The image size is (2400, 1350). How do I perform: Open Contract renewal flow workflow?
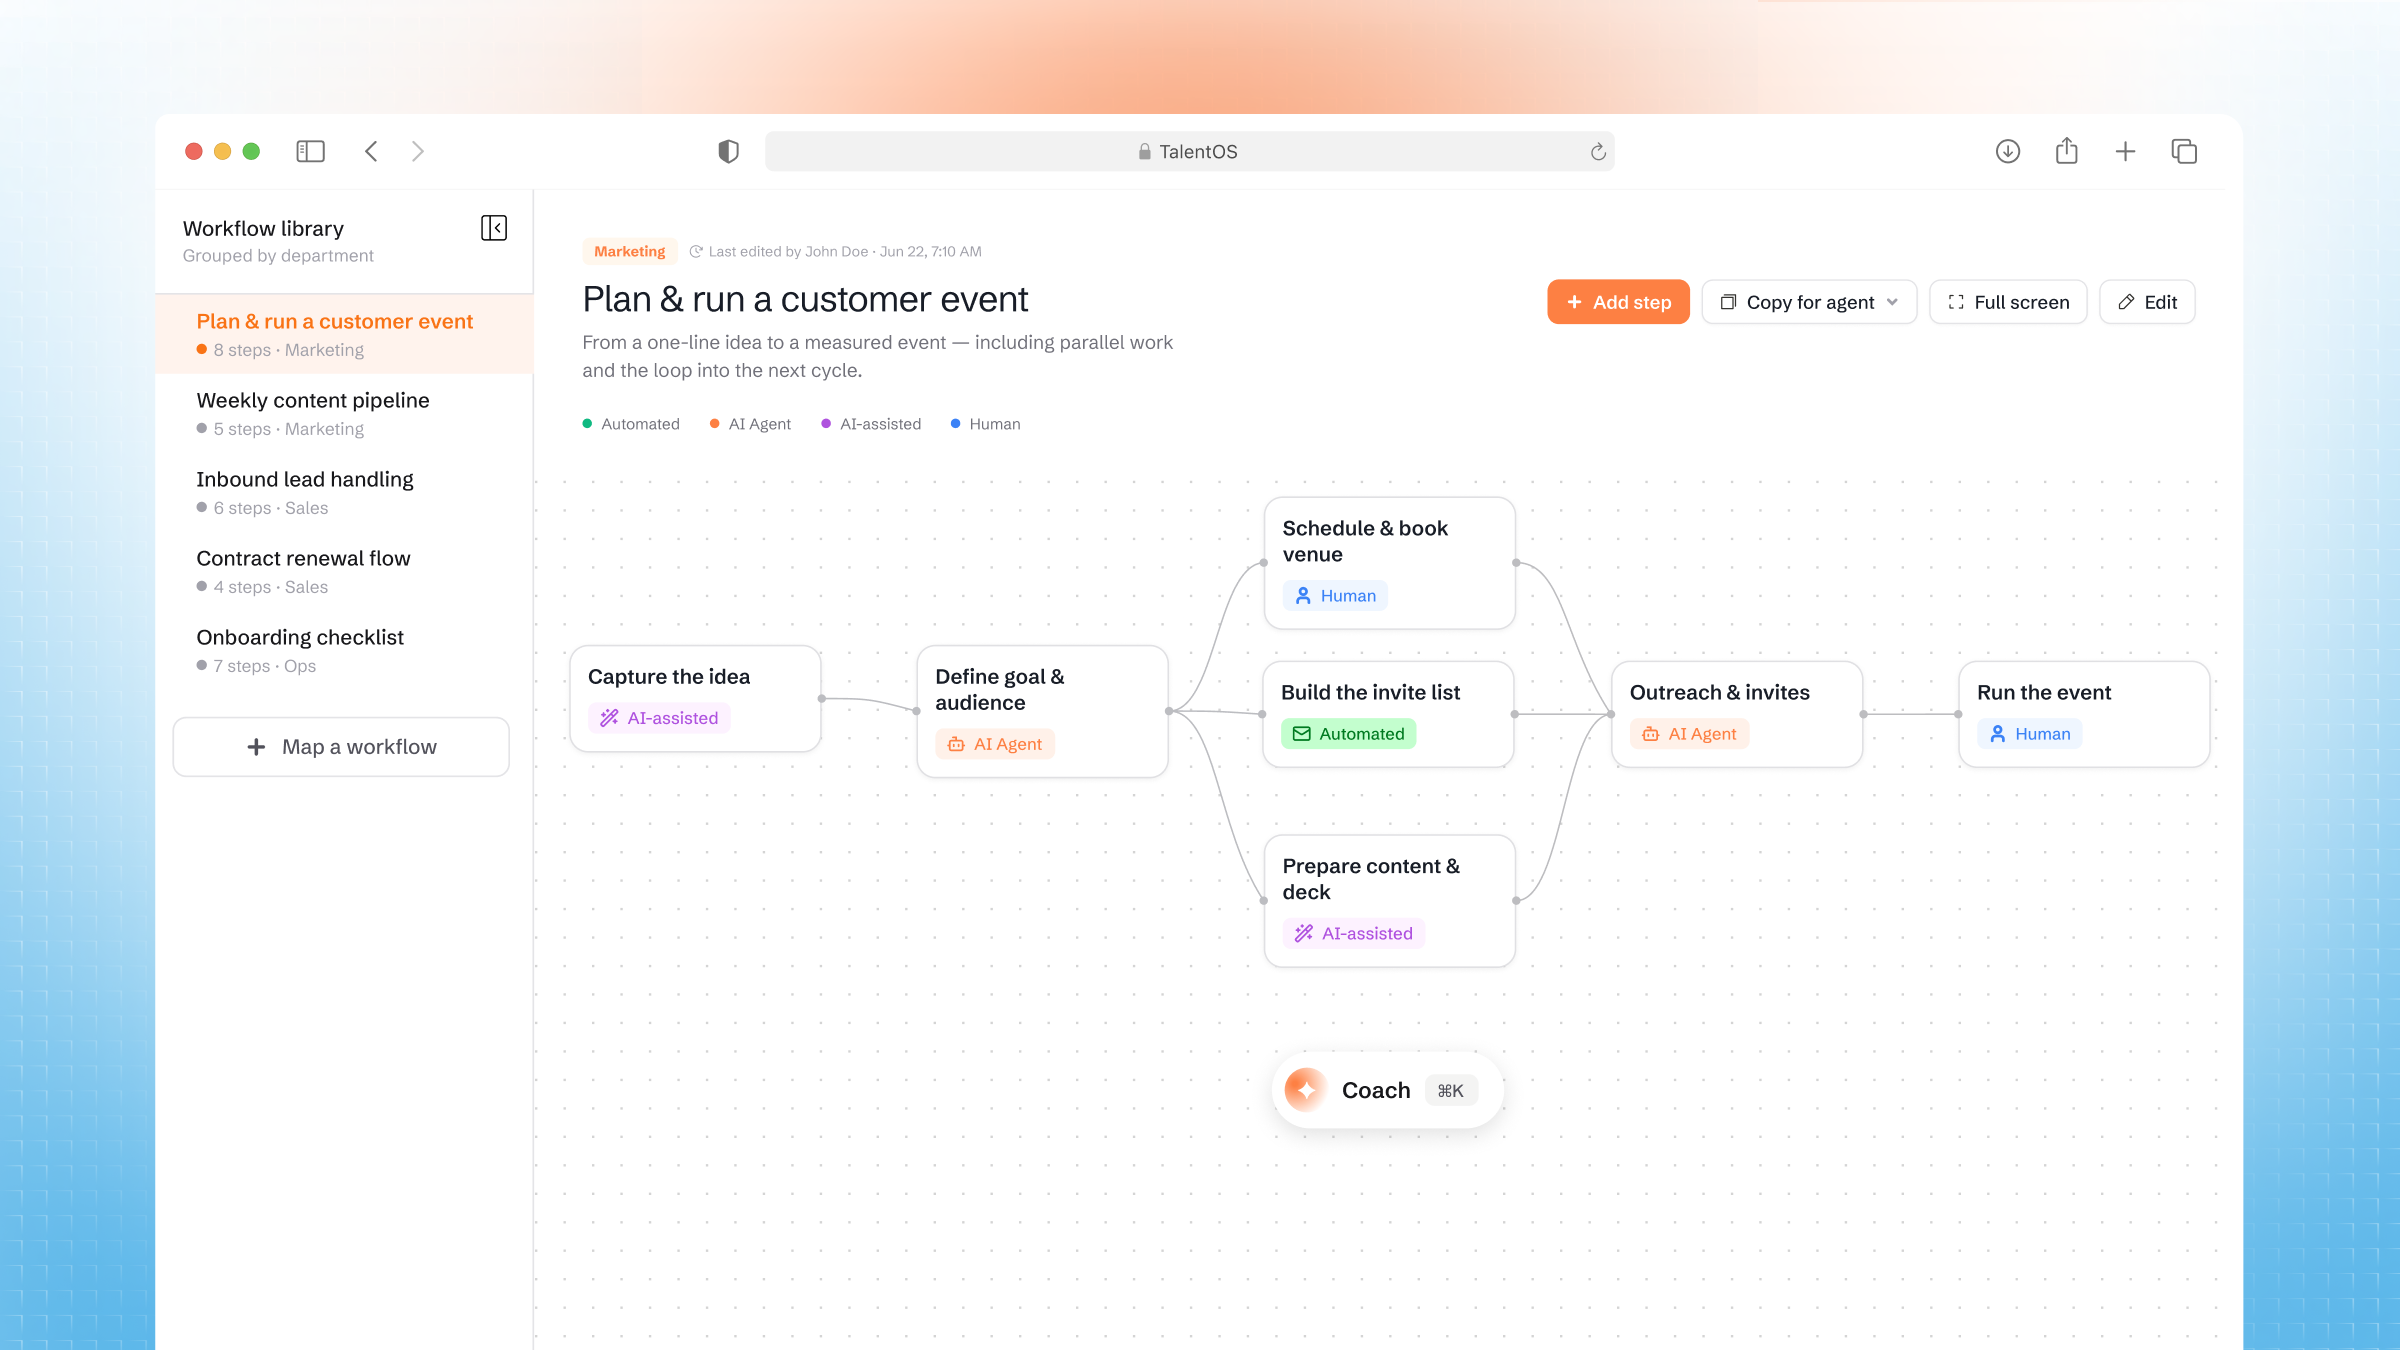pos(344,572)
